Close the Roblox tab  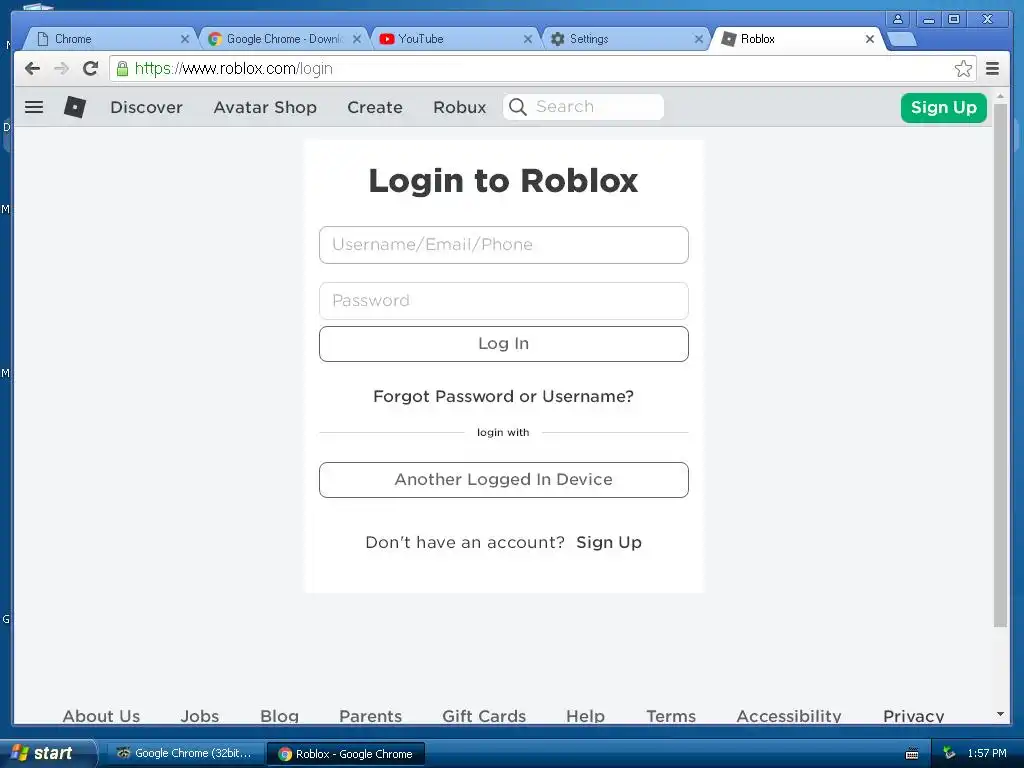(870, 39)
